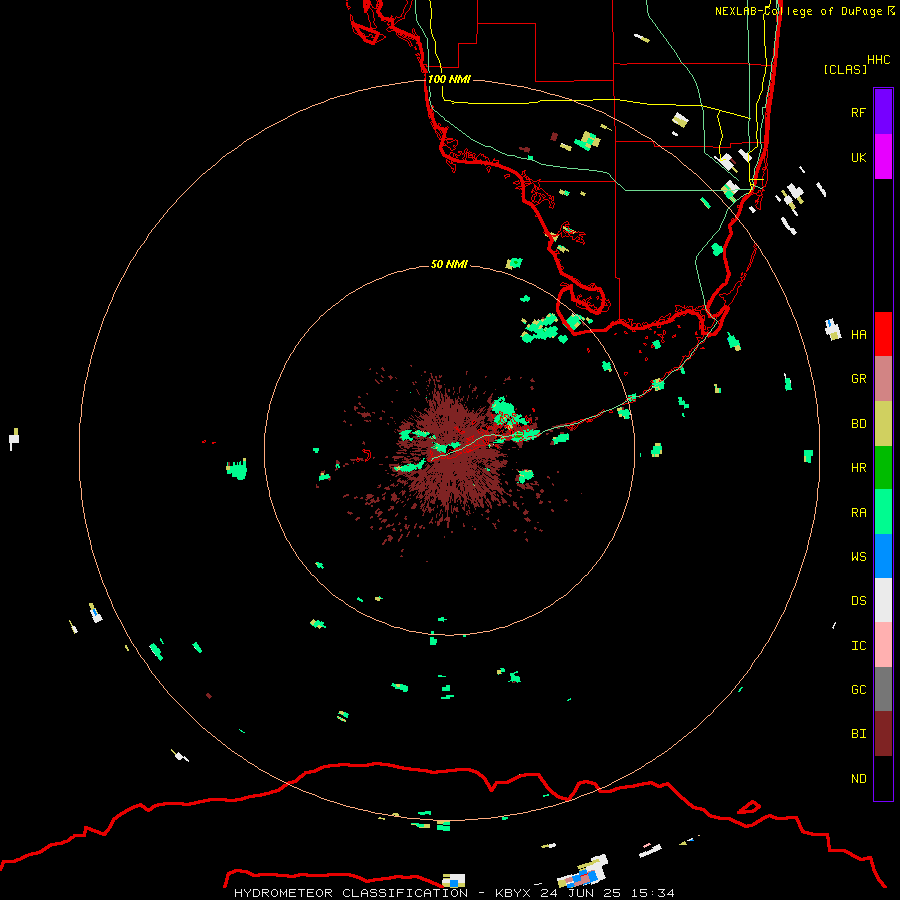Click the purple RF legend color swatch

[883, 112]
